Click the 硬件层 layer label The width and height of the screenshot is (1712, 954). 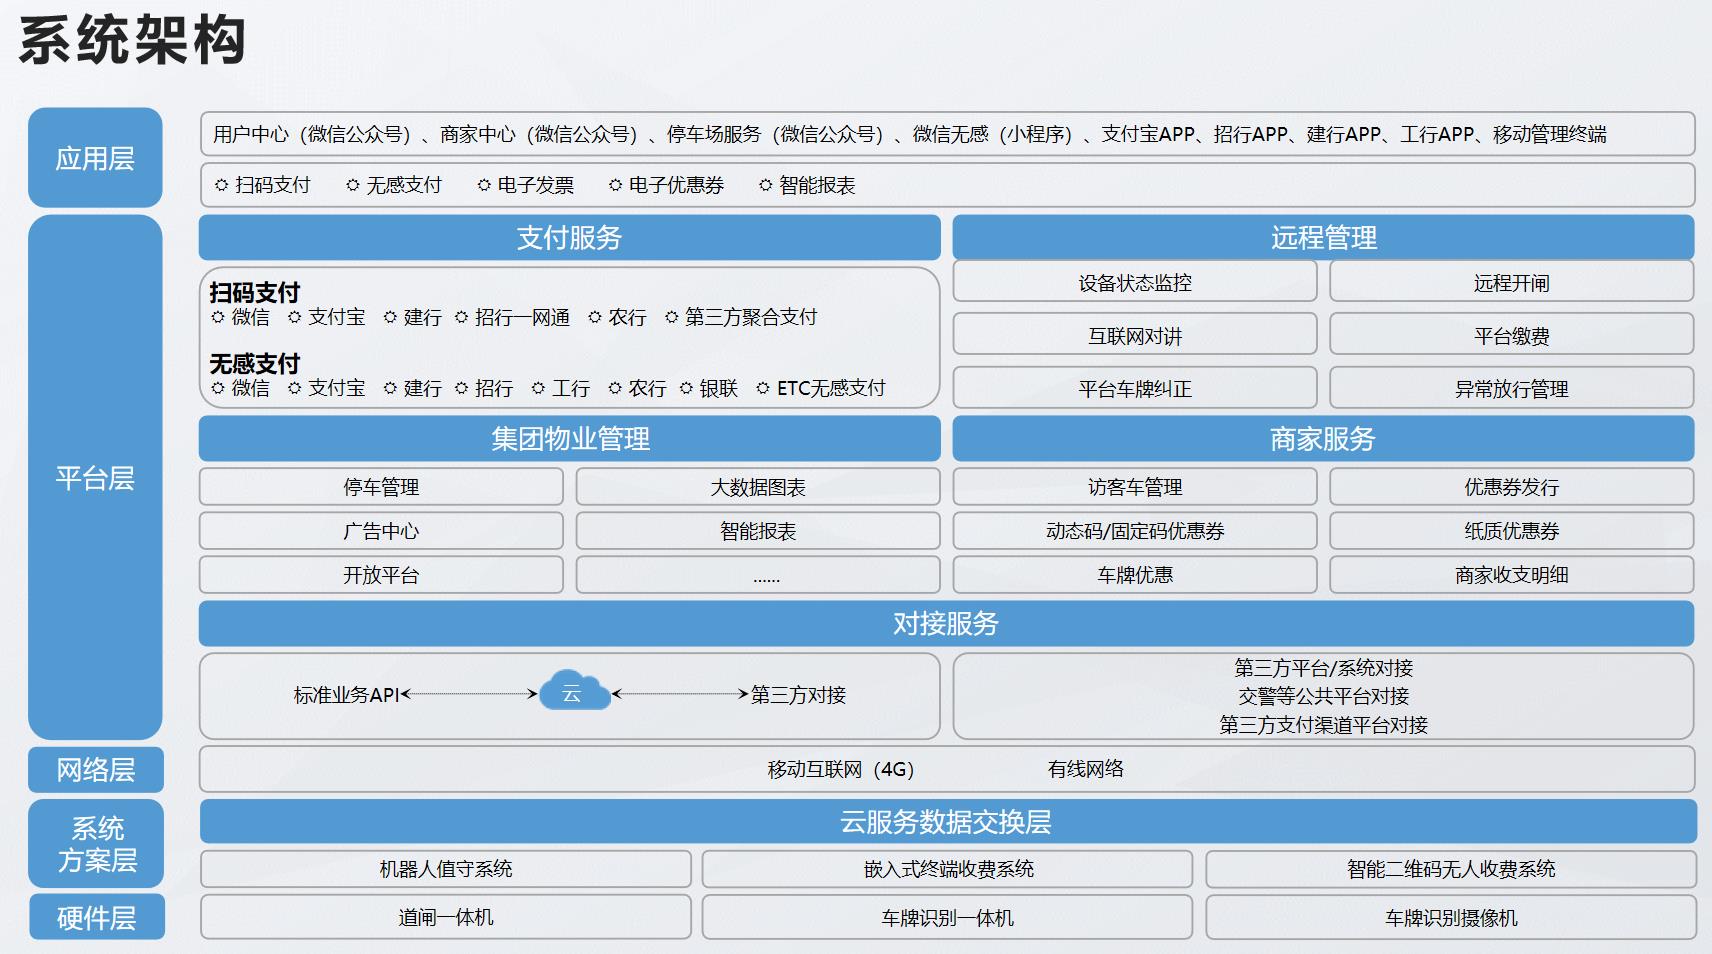(96, 917)
